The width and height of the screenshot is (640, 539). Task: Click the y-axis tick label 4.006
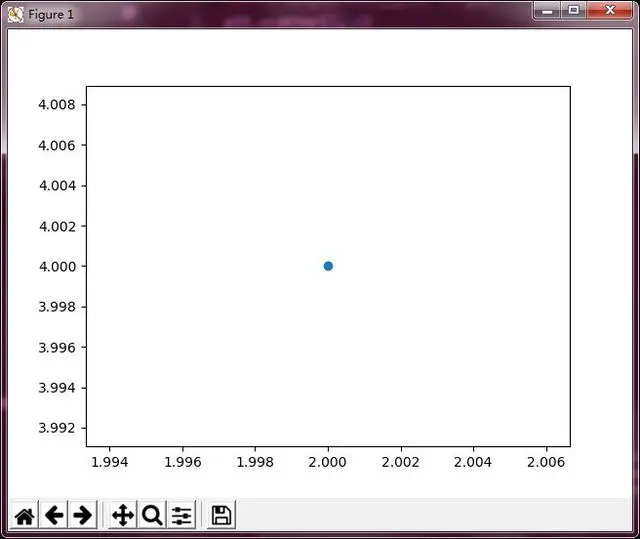(x=57, y=145)
